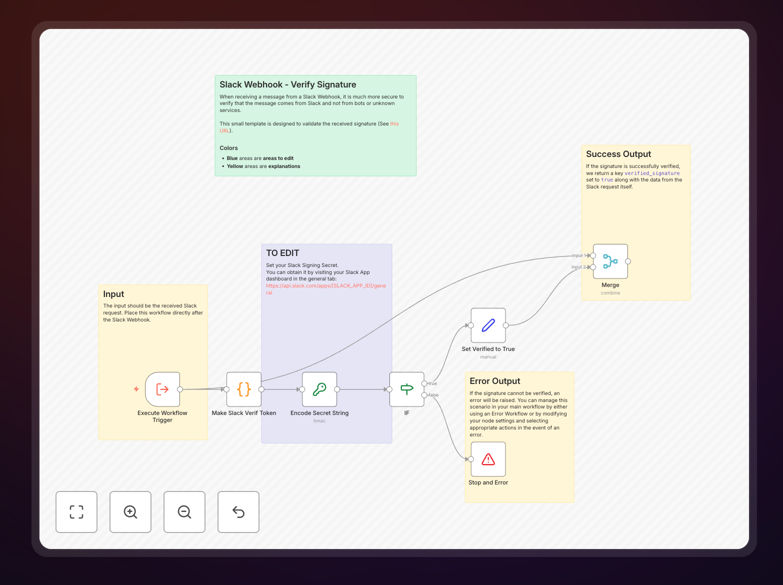This screenshot has width=783, height=585.
Task: Click the Stop and Error input connector
Action: pyautogui.click(x=471, y=459)
